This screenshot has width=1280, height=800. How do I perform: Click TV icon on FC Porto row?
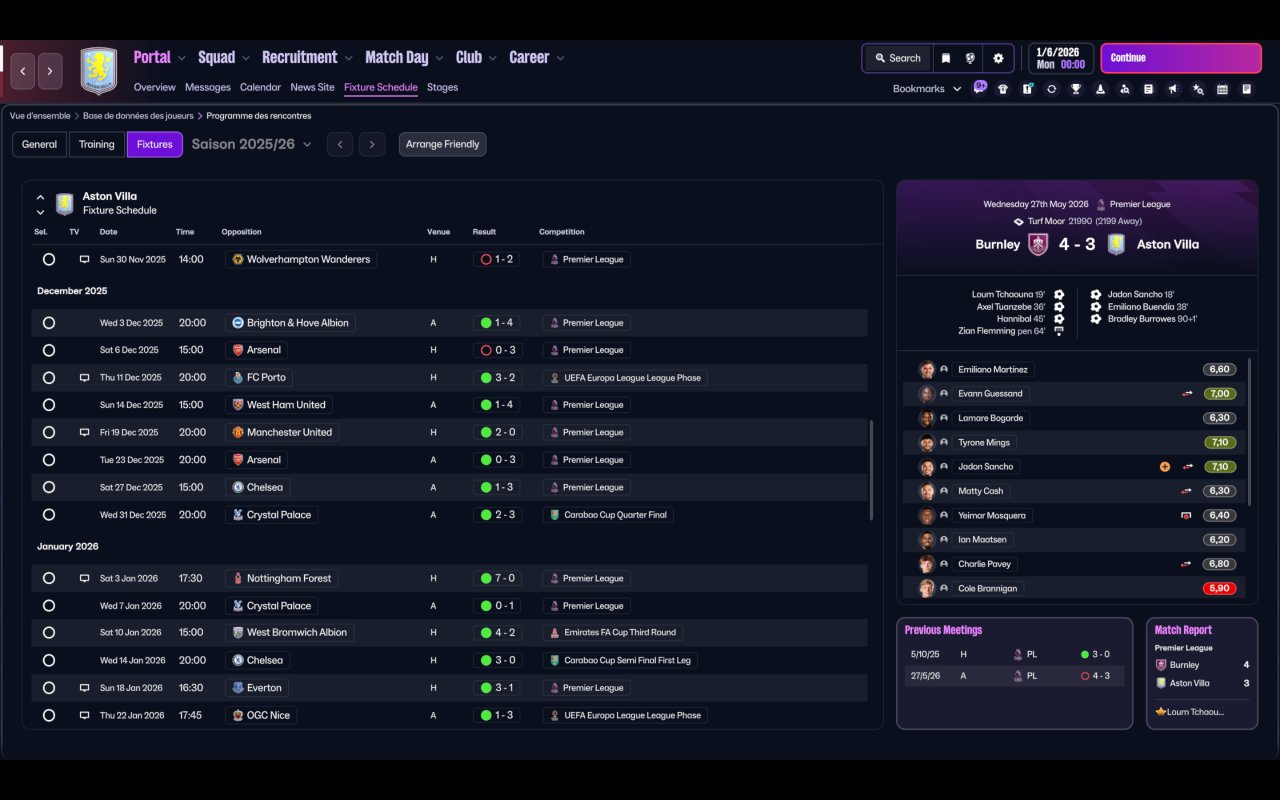coord(84,378)
